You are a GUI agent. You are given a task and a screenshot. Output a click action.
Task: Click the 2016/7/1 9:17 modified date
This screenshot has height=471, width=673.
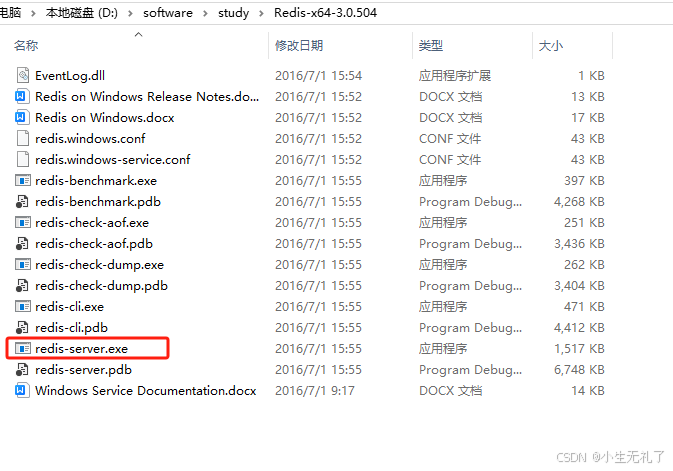(315, 391)
